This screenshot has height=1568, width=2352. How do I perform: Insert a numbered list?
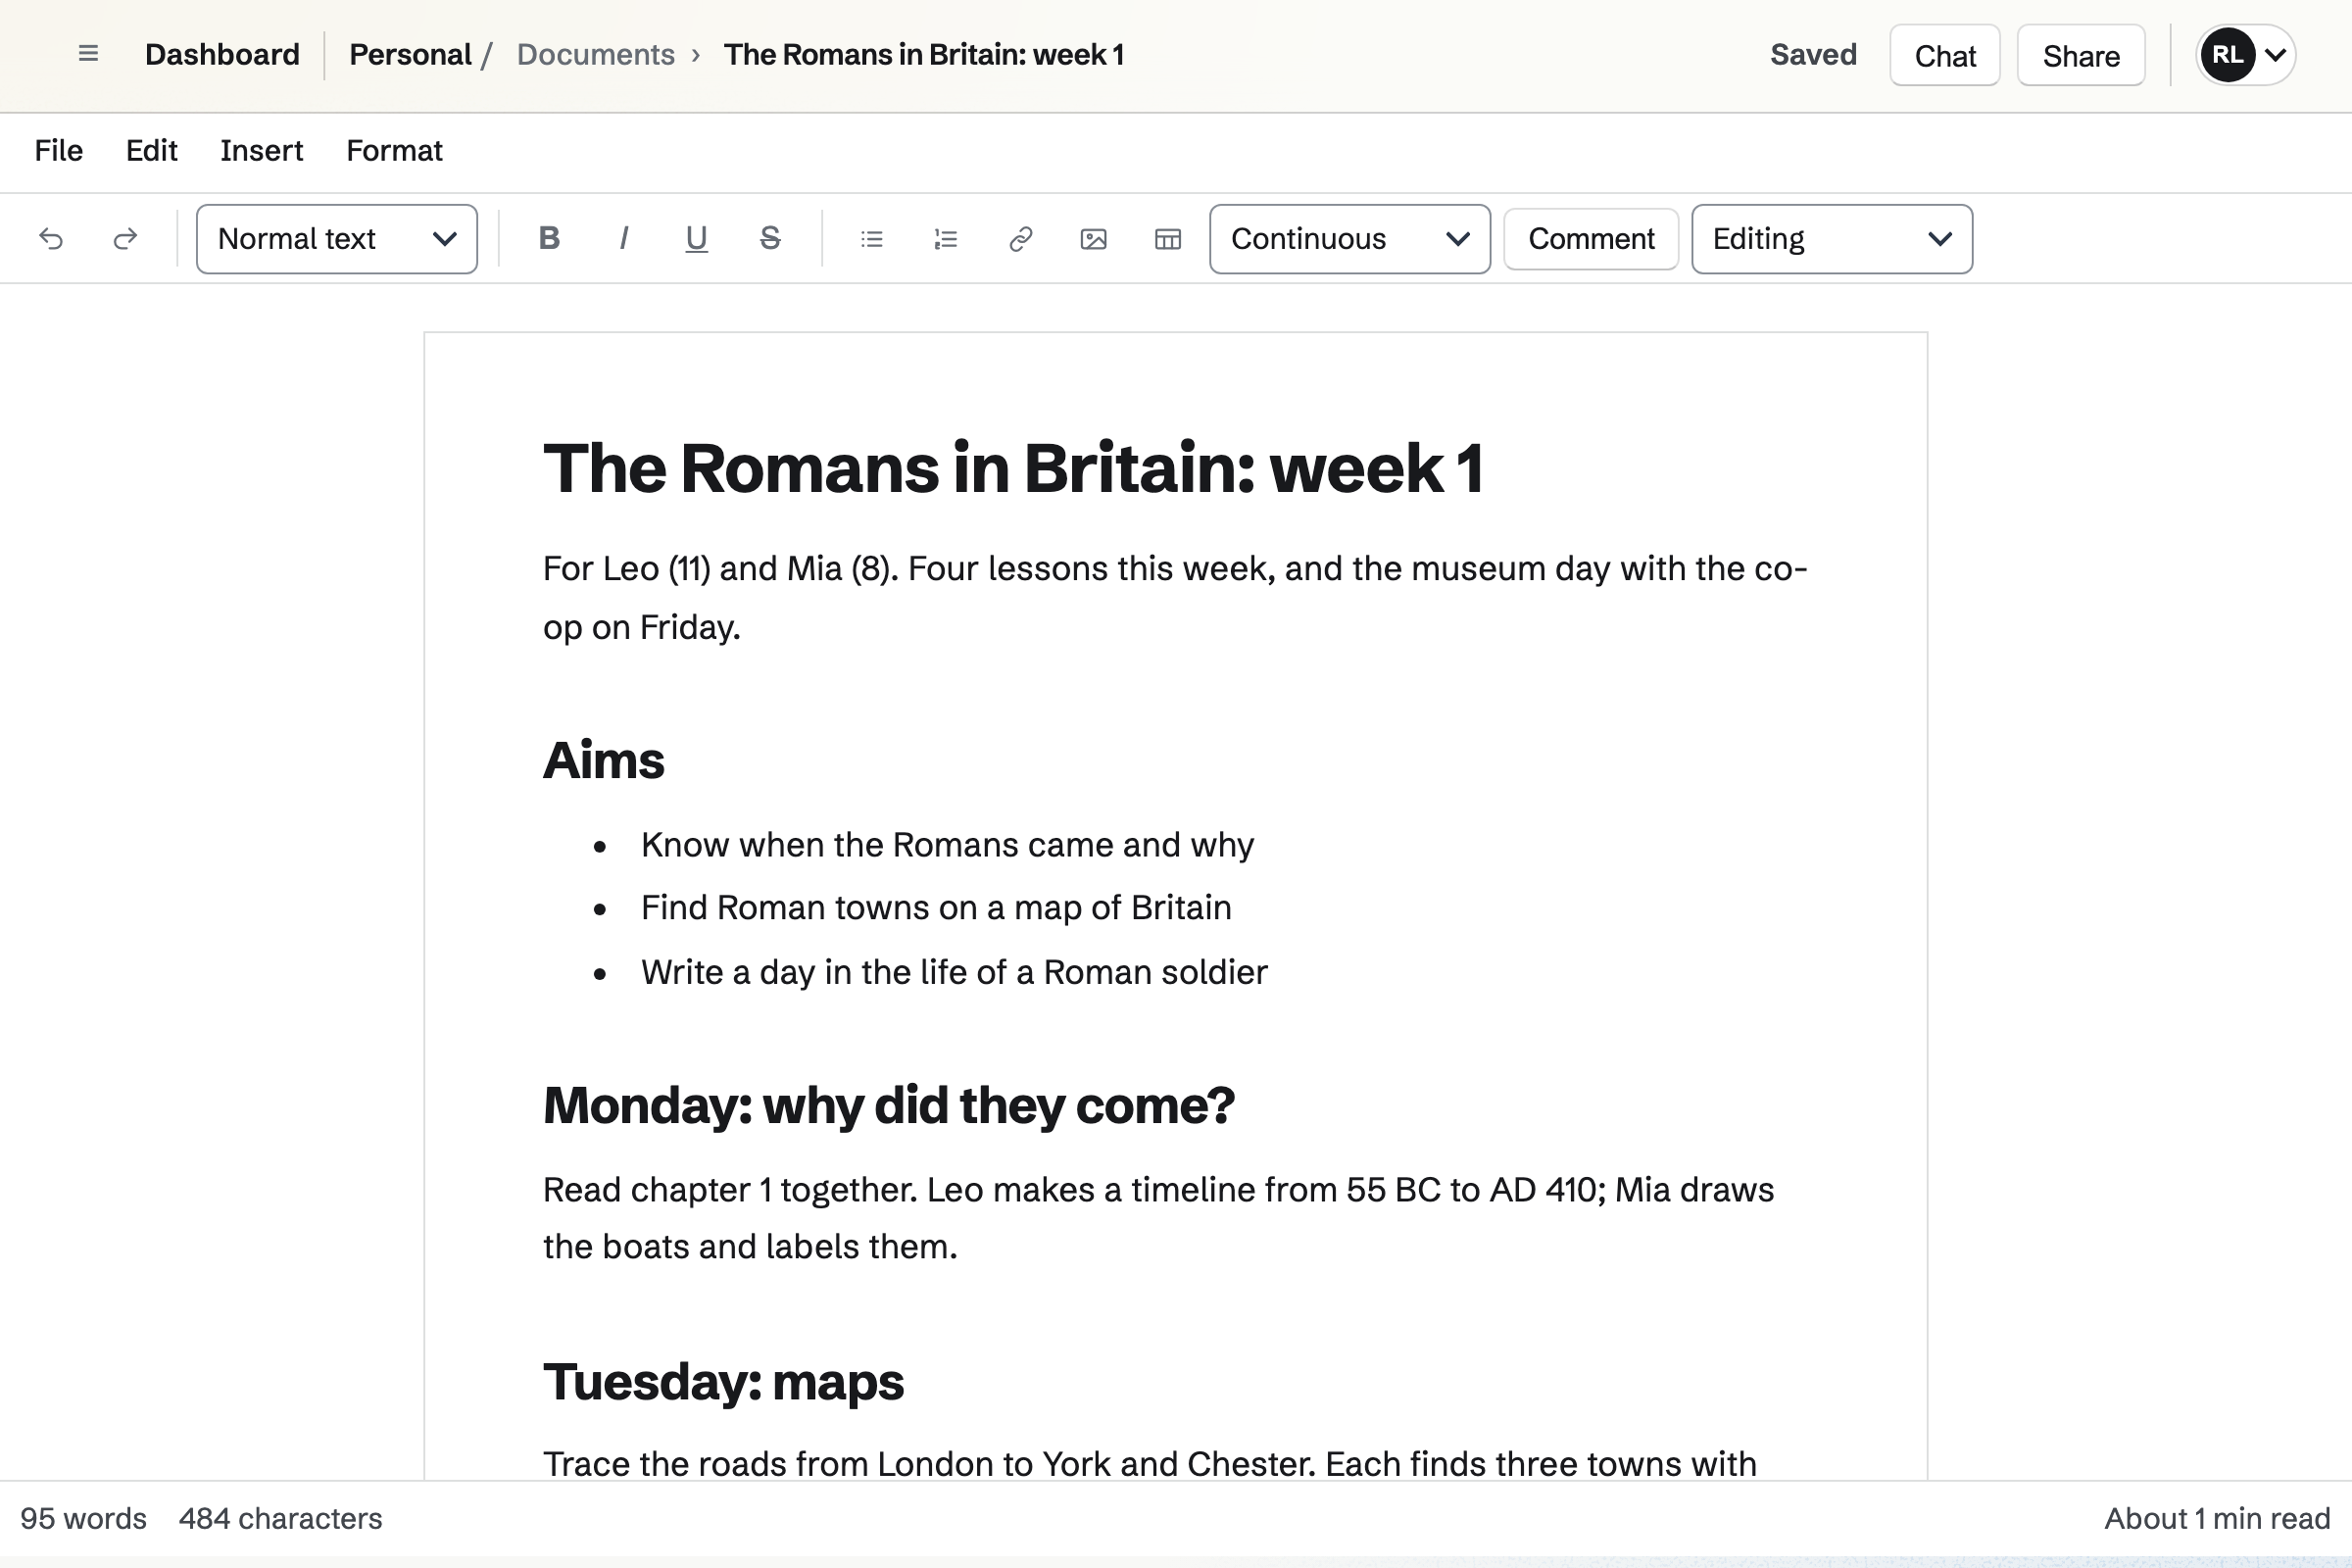(946, 239)
